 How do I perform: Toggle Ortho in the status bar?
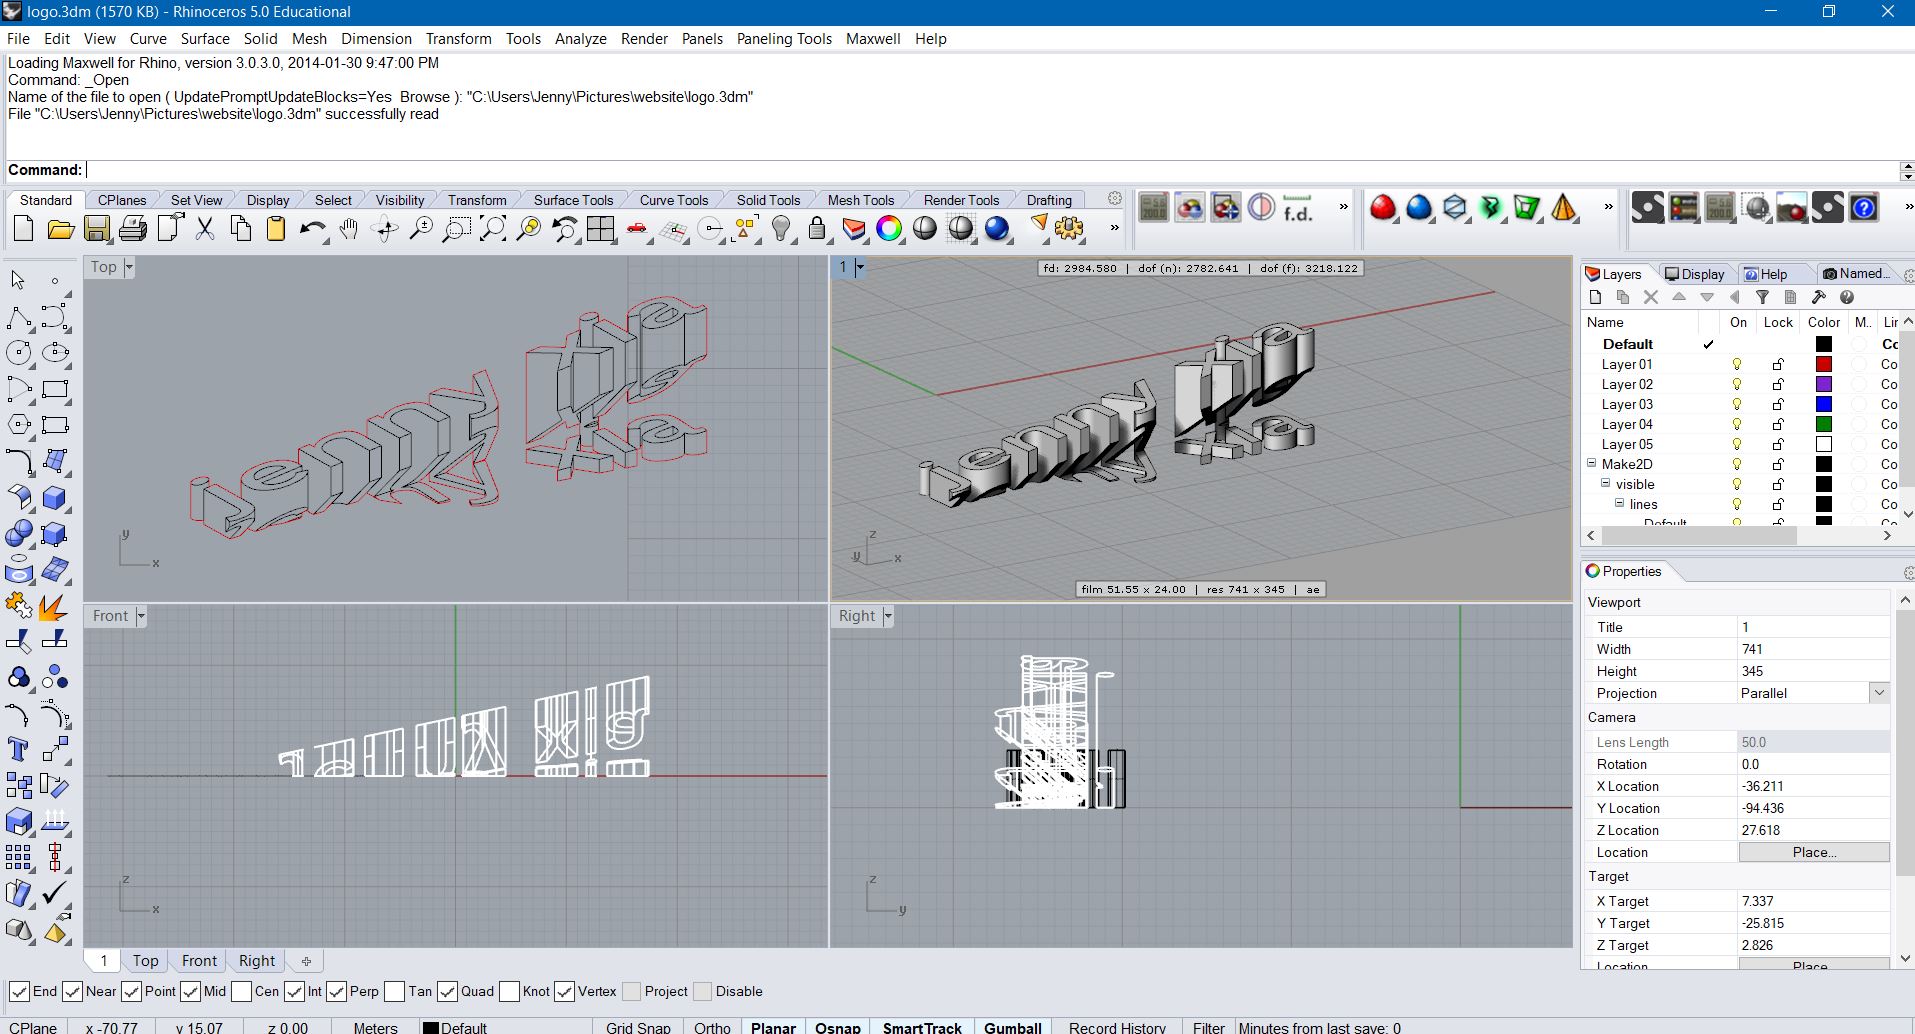(x=712, y=1027)
